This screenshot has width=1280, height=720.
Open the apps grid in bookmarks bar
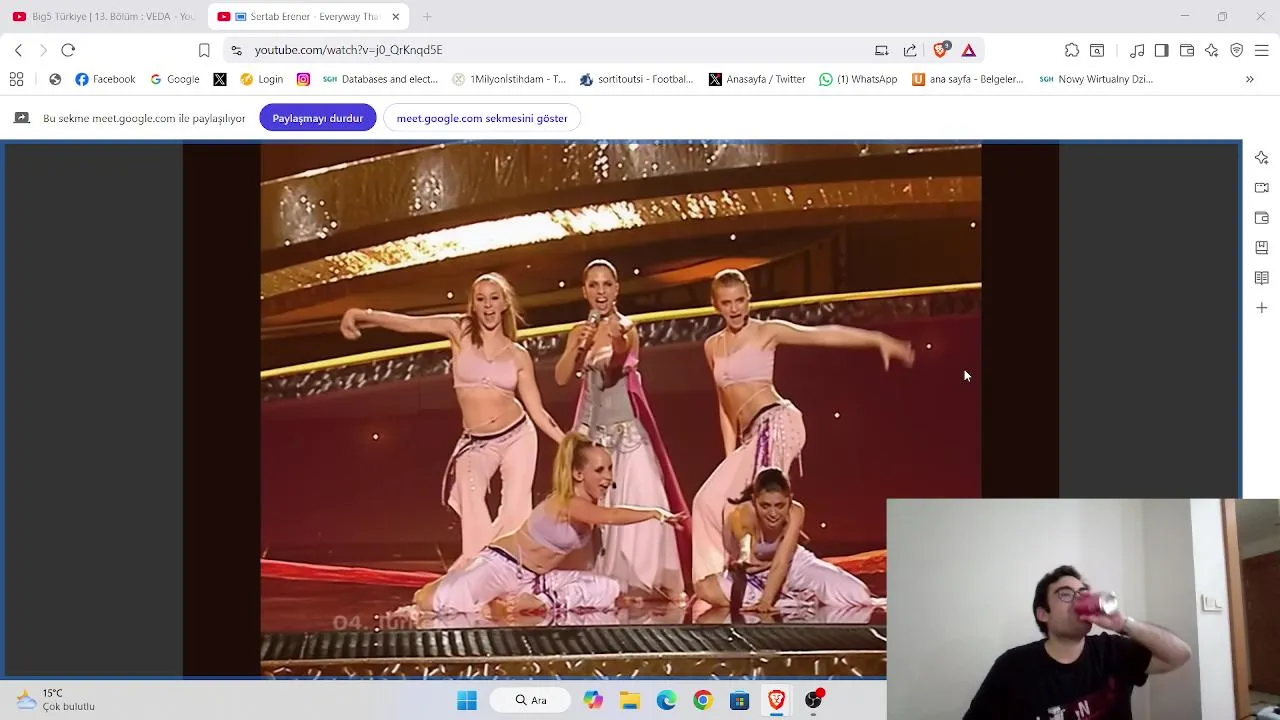16,79
